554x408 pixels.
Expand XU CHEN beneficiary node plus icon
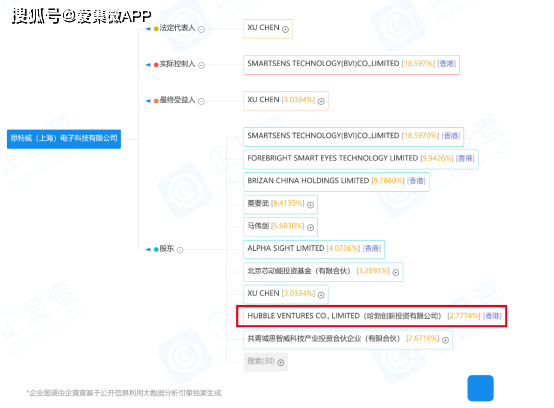[x=321, y=101]
